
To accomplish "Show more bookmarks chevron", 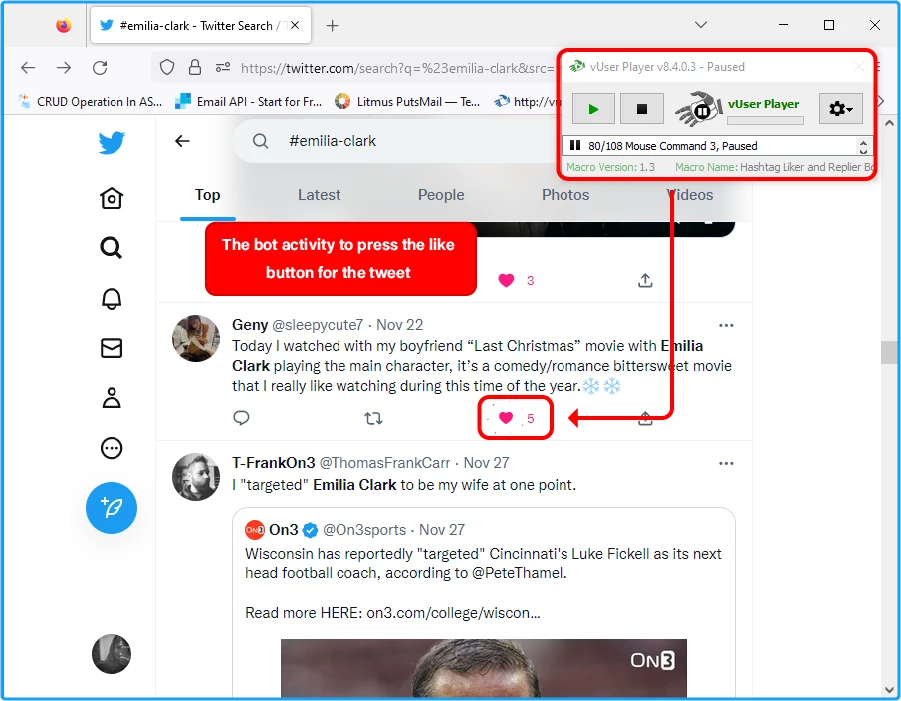I will click(x=881, y=102).
